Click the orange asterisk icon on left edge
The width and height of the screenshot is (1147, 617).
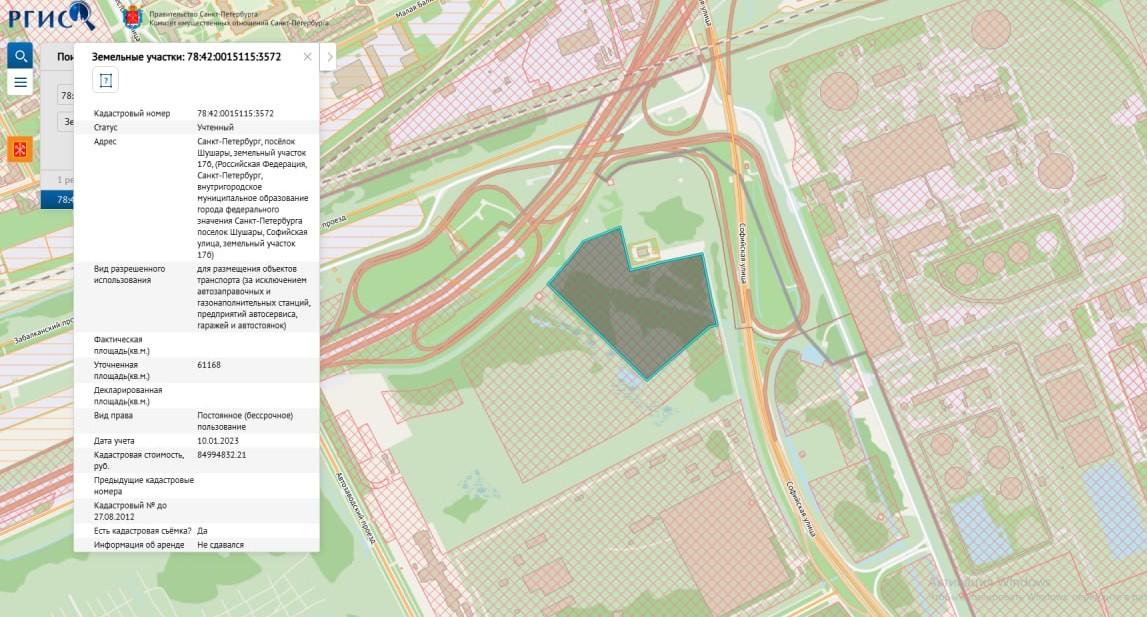pos(20,150)
